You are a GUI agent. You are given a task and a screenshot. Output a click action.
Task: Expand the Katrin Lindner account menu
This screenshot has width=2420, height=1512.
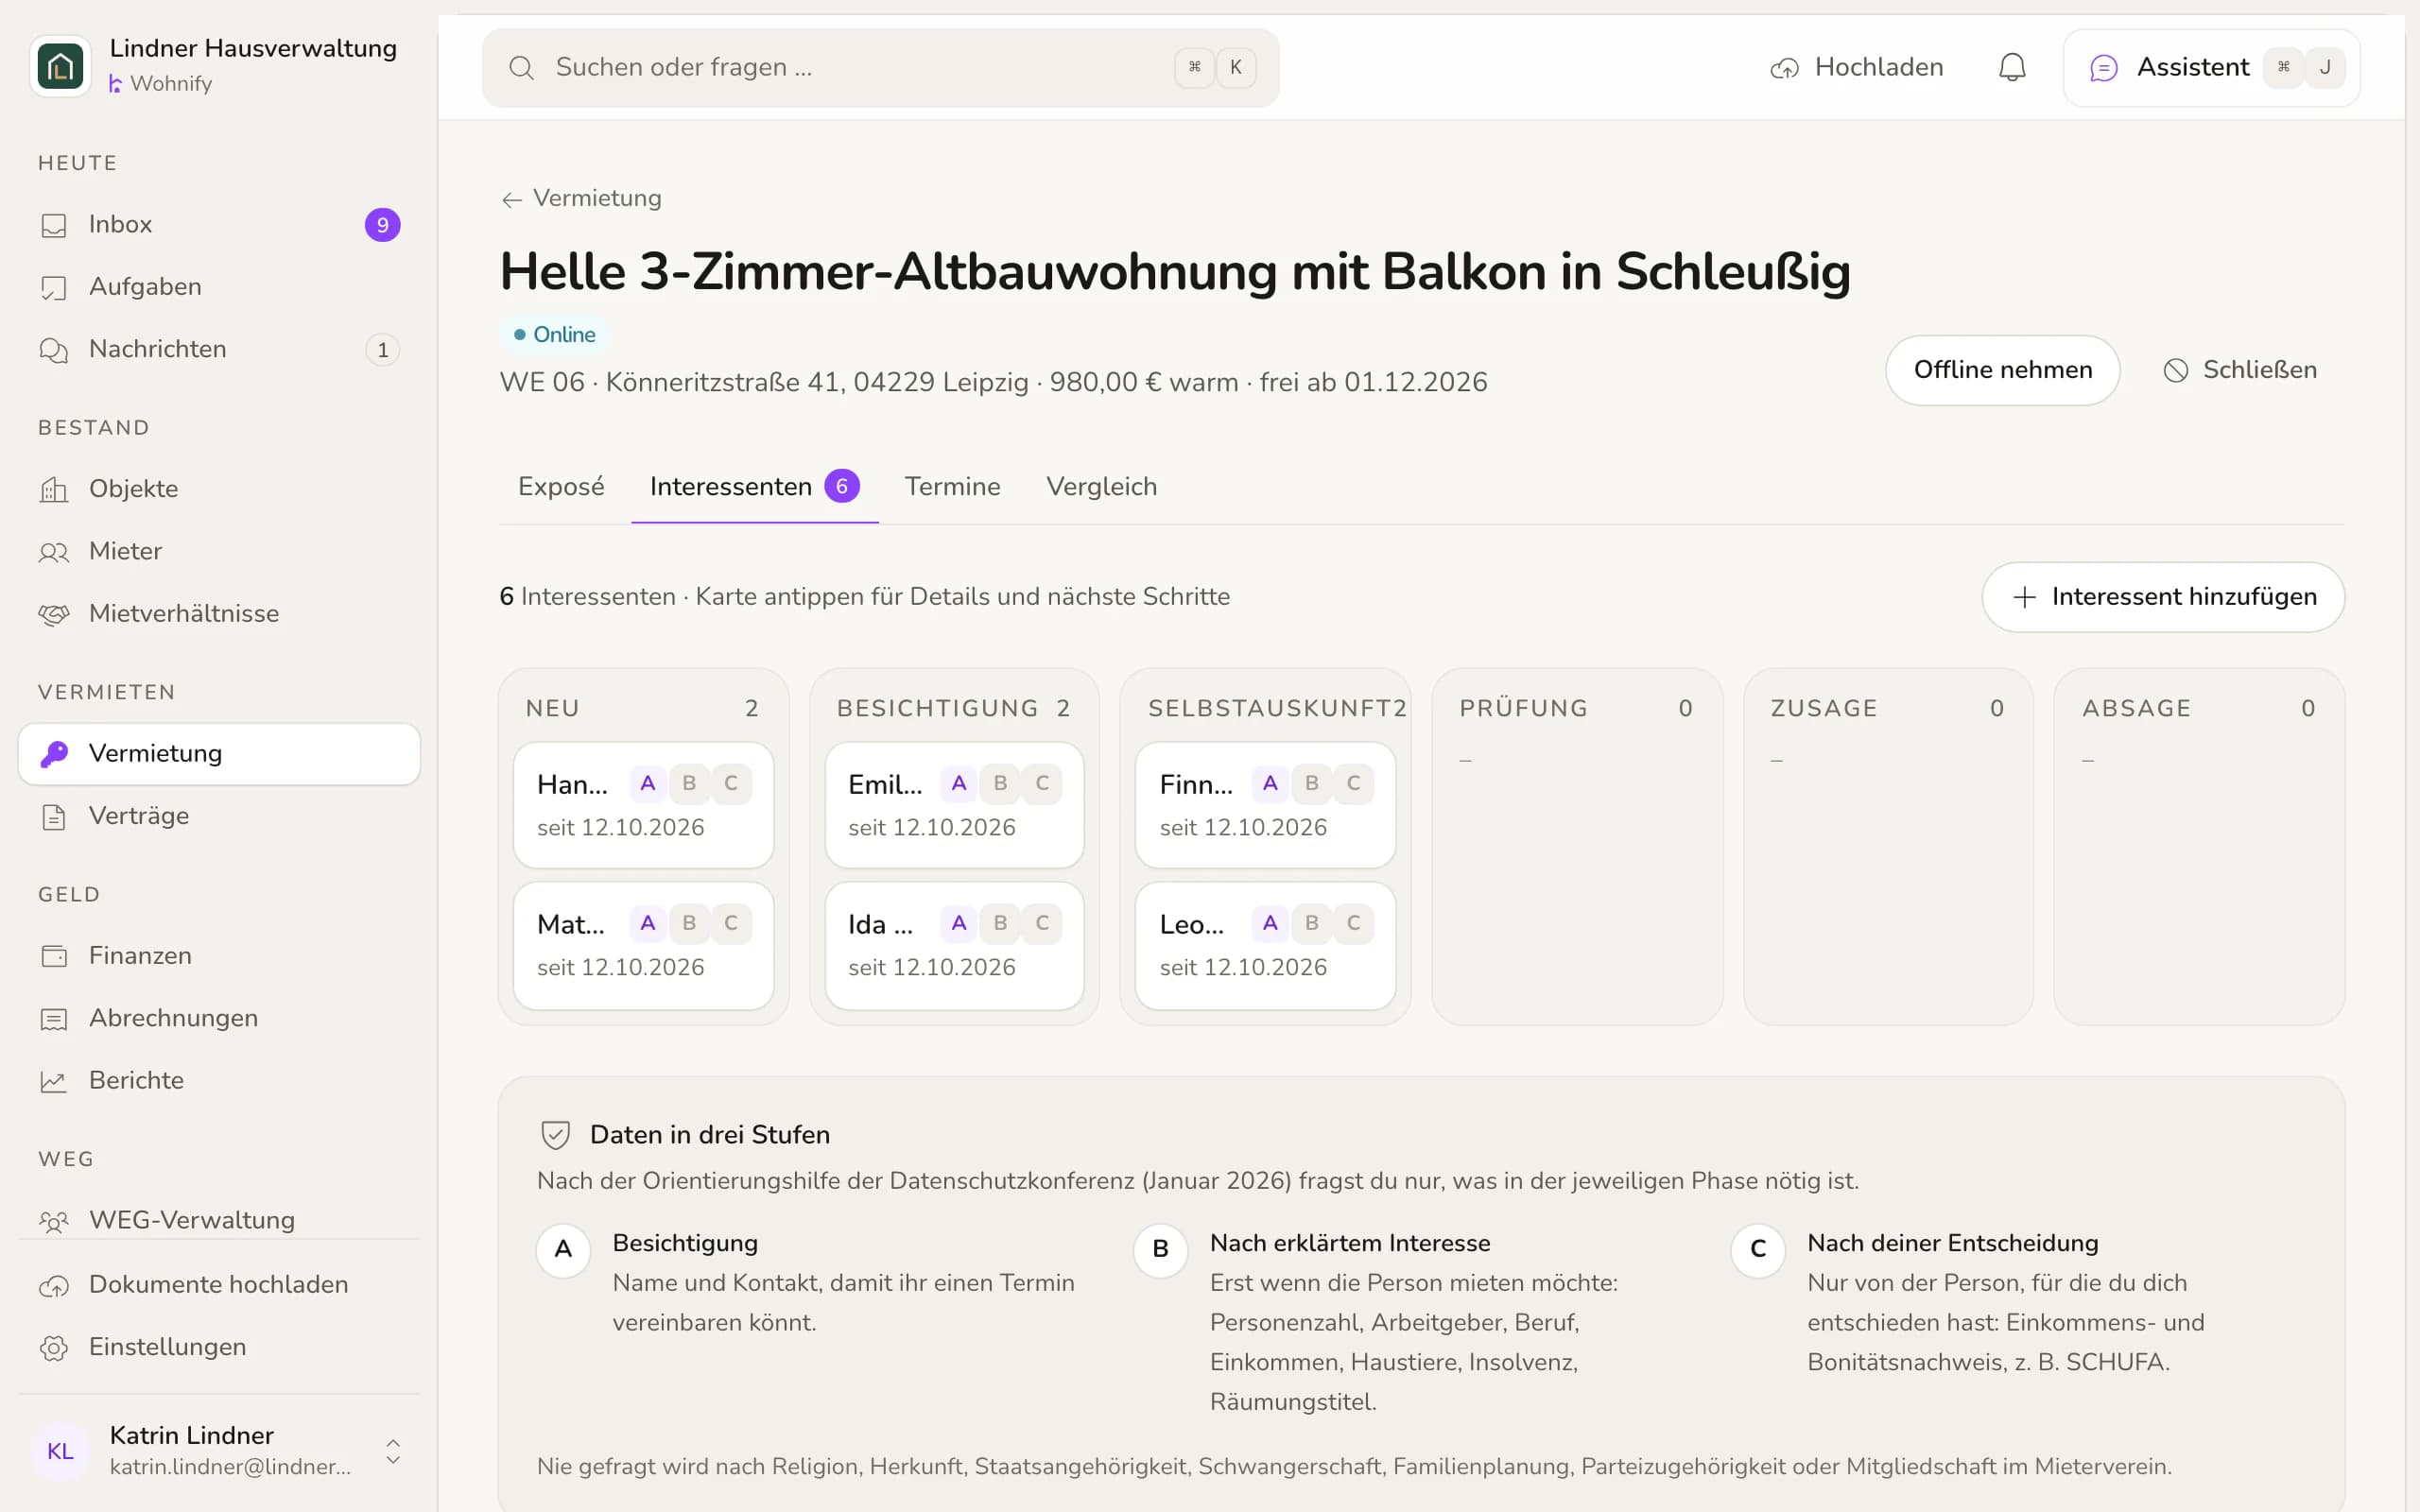point(219,1450)
